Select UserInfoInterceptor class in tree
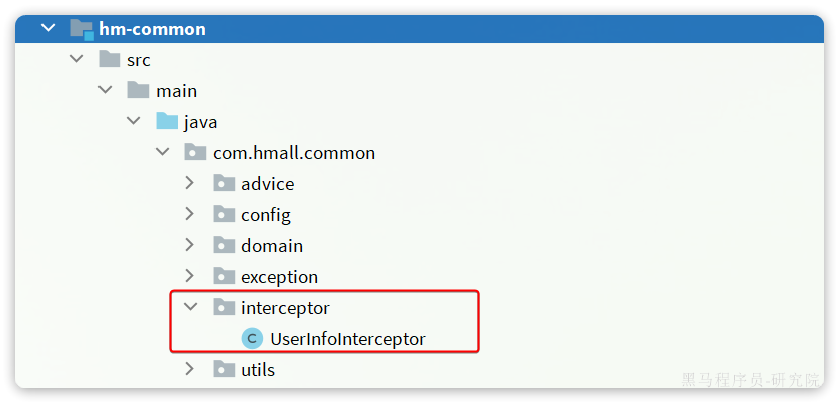This screenshot has height=405, width=839. [x=347, y=339]
